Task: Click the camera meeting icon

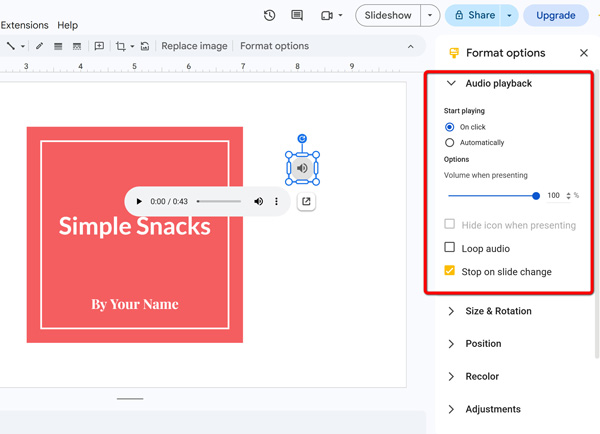Action: pyautogui.click(x=326, y=16)
